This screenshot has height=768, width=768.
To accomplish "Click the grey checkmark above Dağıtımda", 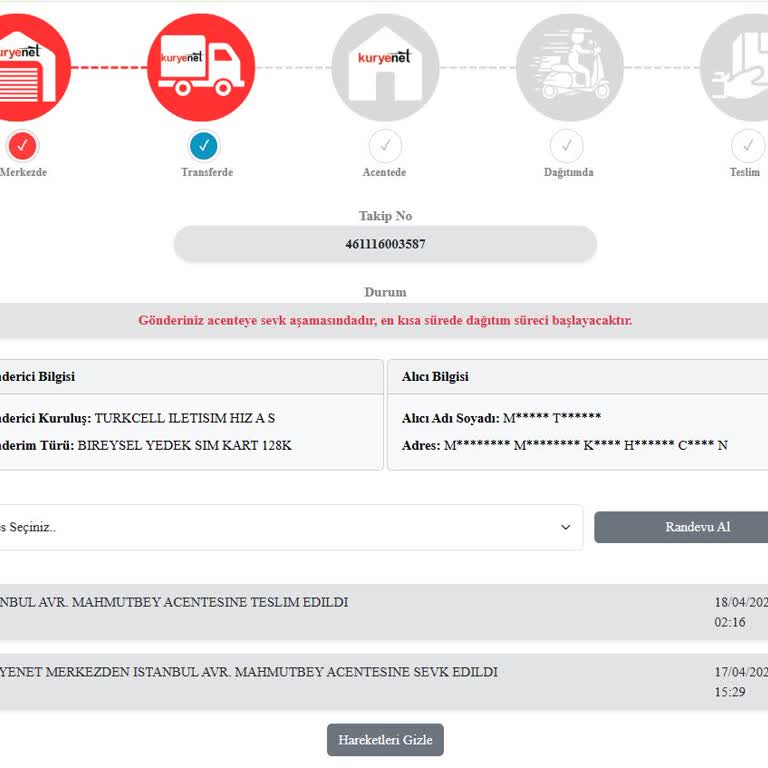I will (567, 145).
